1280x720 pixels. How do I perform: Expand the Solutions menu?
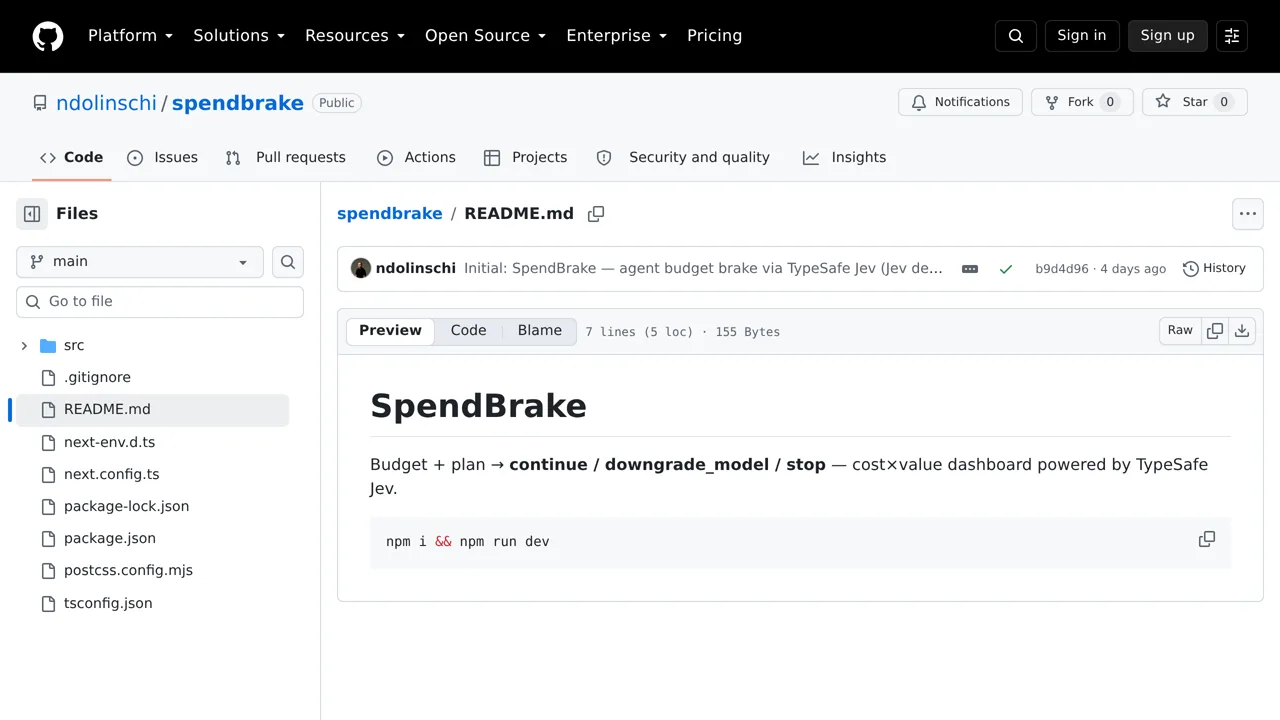point(239,36)
